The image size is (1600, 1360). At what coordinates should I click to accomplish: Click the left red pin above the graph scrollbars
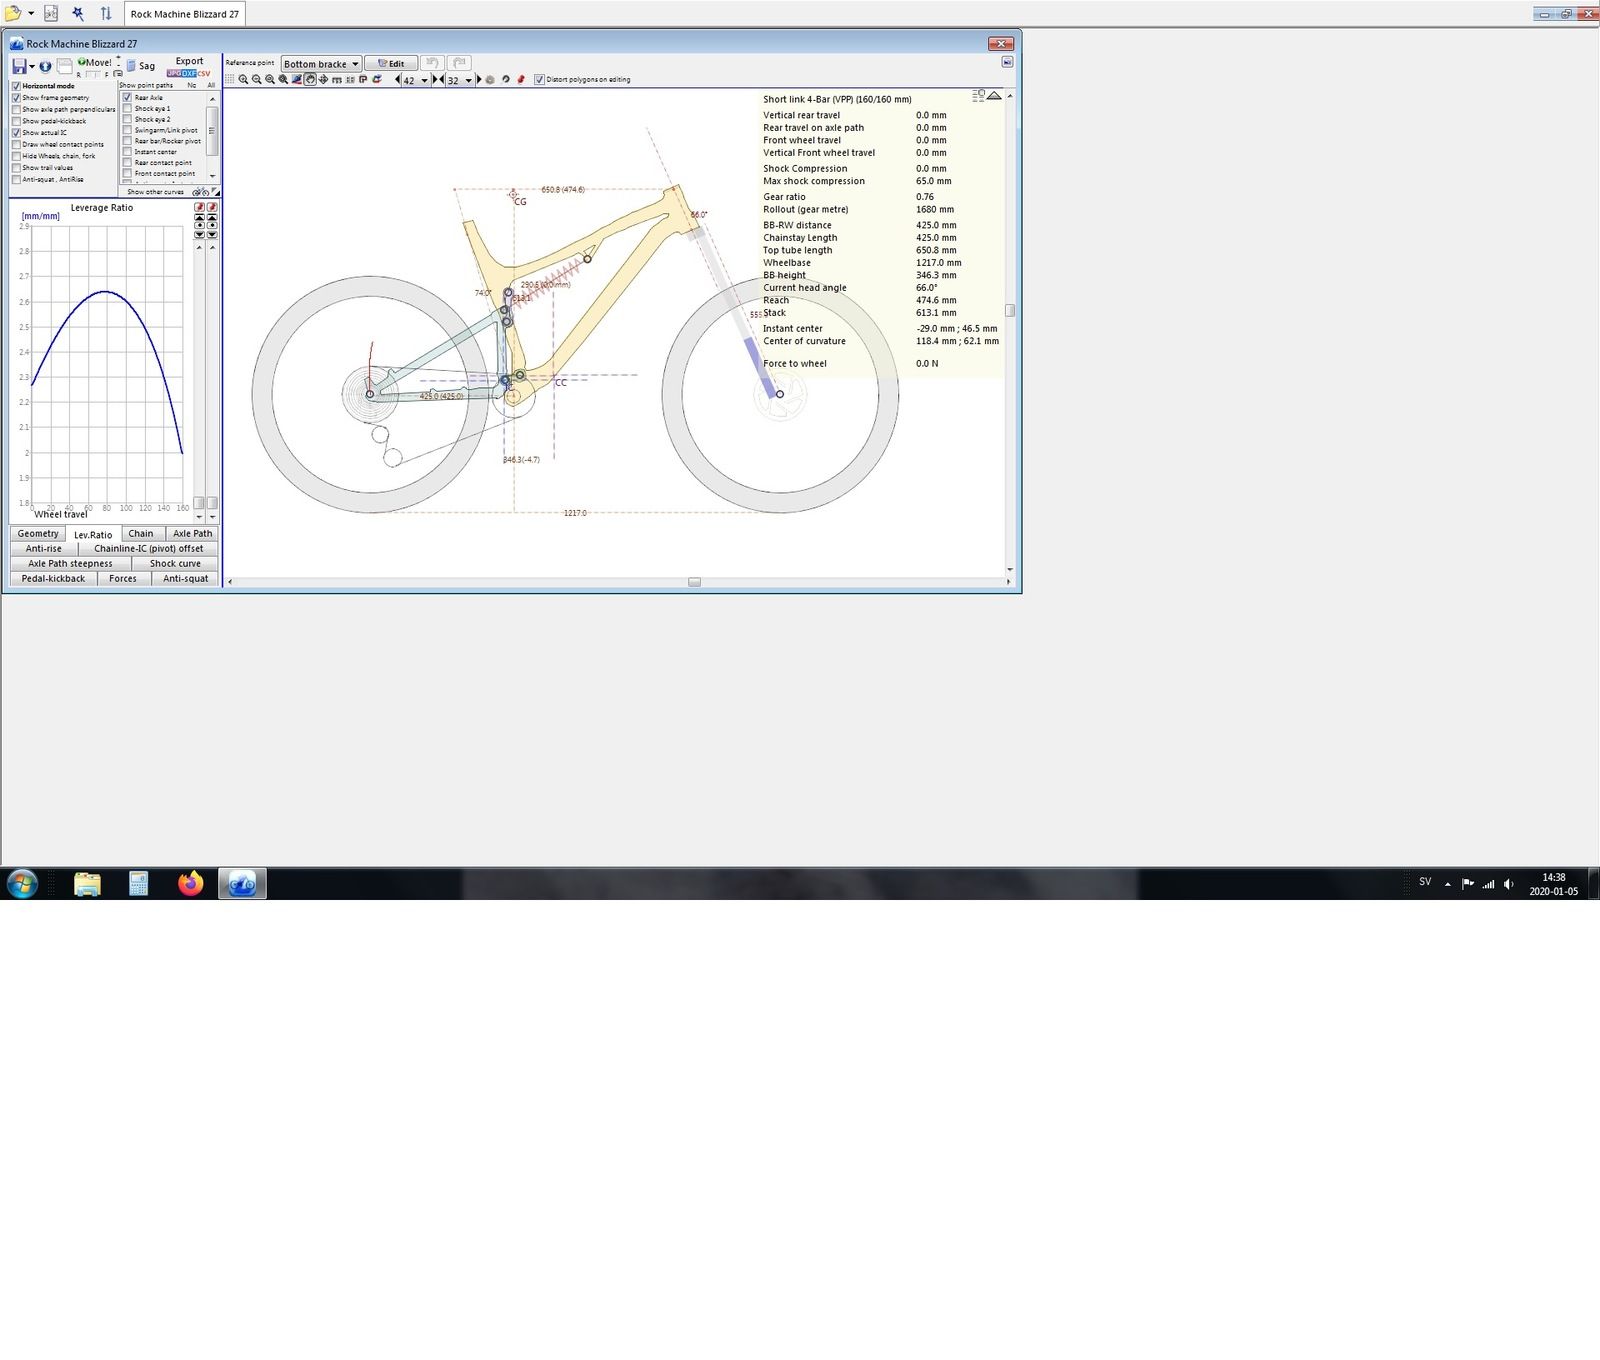199,207
